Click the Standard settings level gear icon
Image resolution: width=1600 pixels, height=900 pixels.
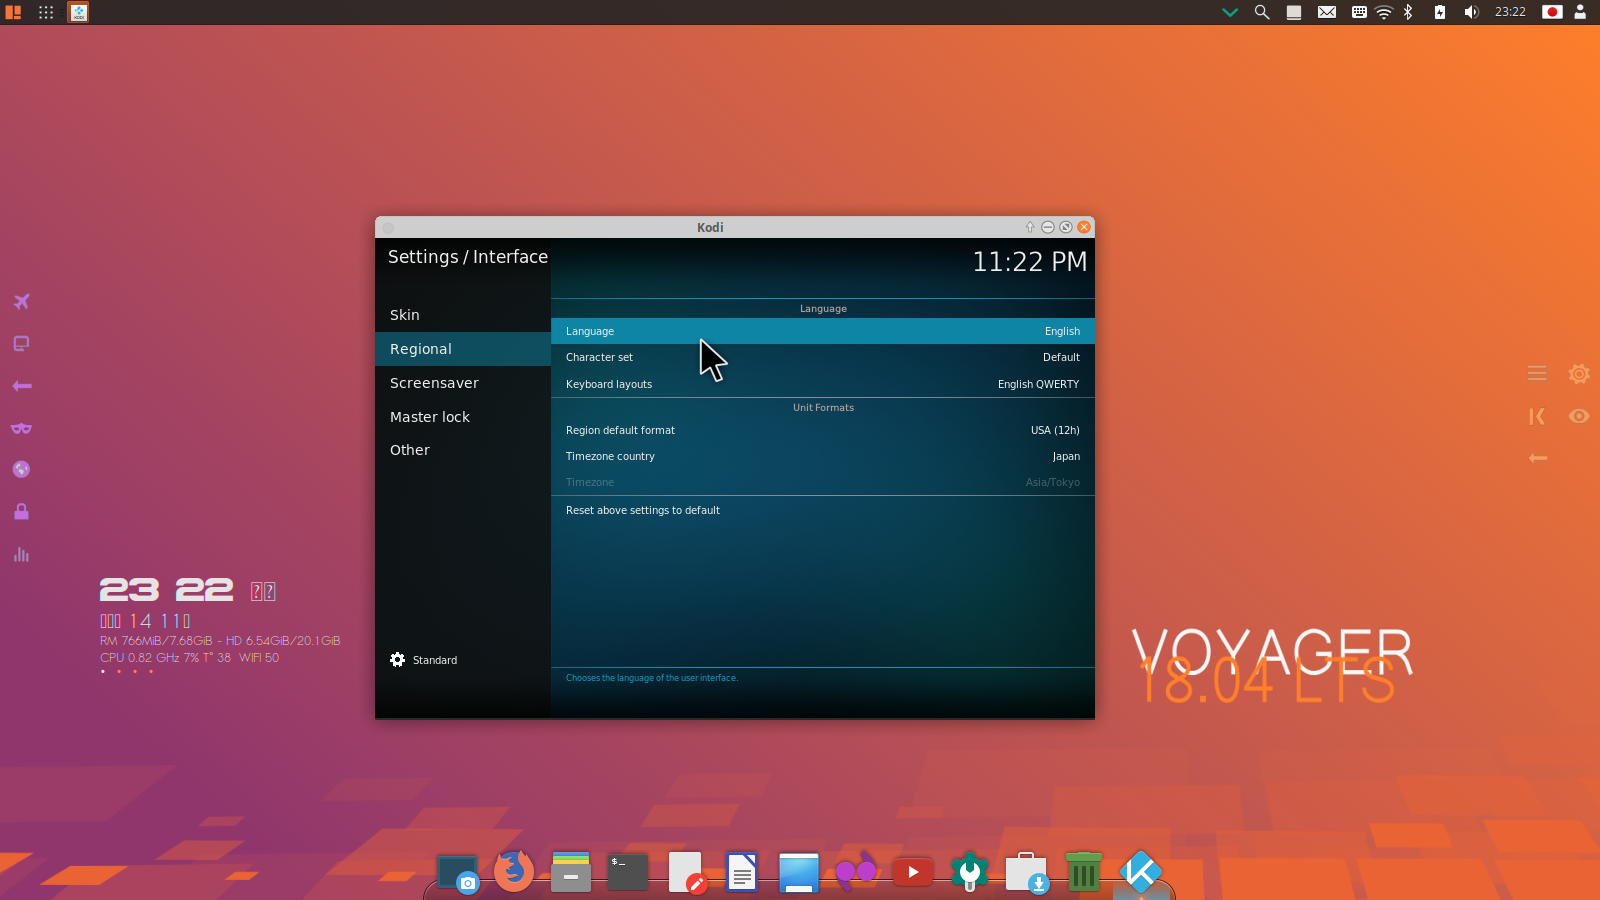397,660
